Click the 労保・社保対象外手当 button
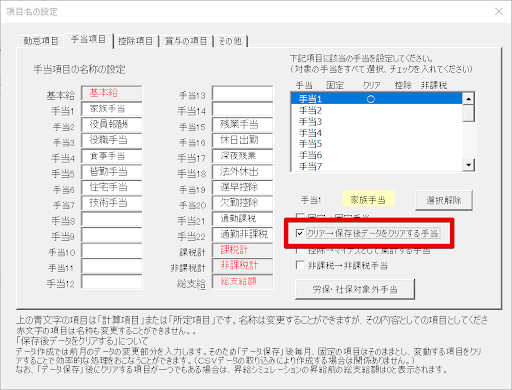Screen dimensions: 512x390 tap(355, 289)
